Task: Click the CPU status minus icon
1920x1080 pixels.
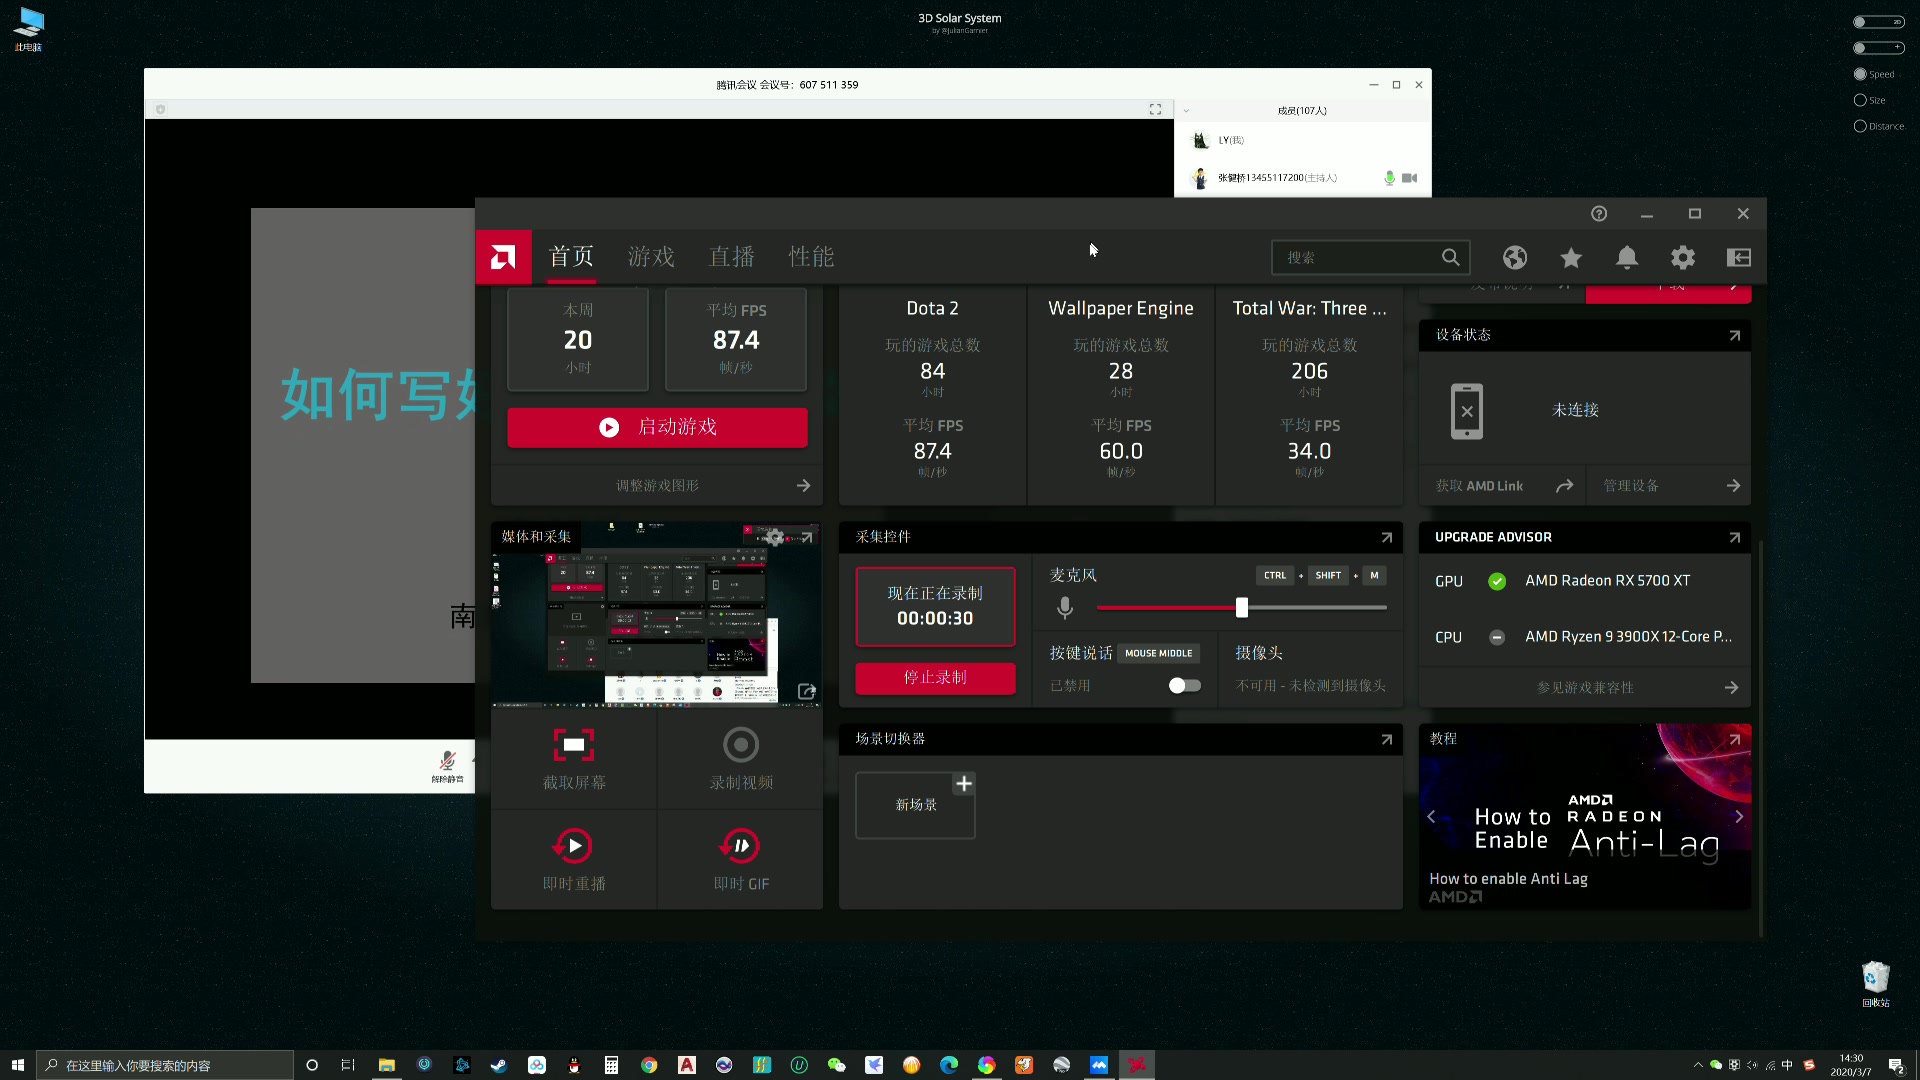Action: pyautogui.click(x=1497, y=637)
